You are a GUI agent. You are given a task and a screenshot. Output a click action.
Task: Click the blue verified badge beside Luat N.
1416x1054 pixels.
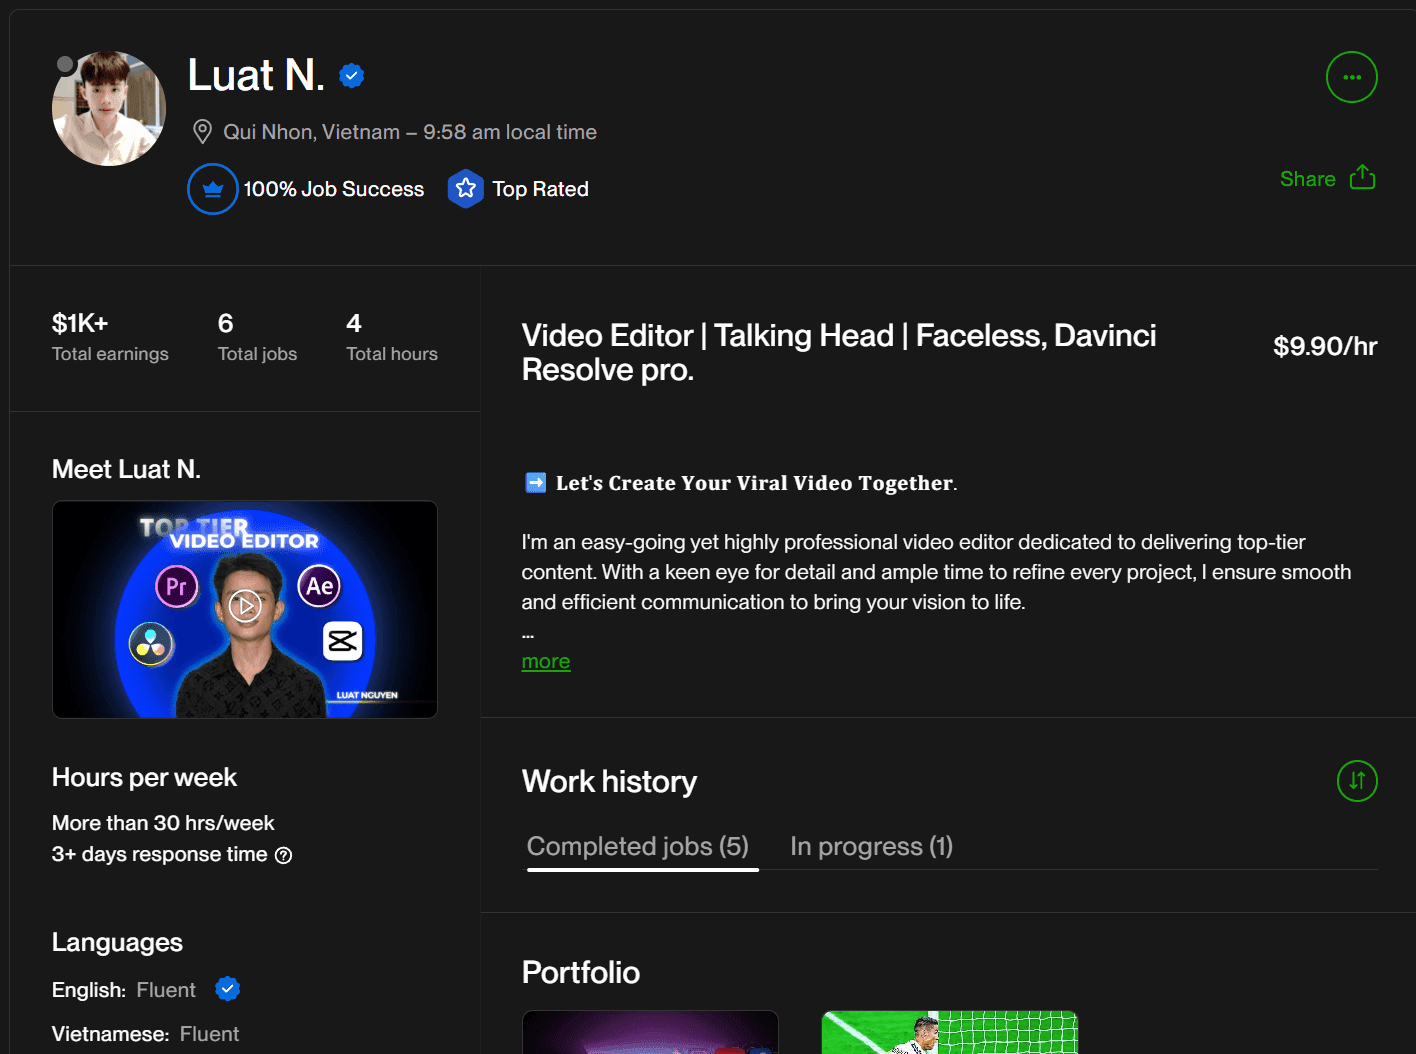coord(352,75)
